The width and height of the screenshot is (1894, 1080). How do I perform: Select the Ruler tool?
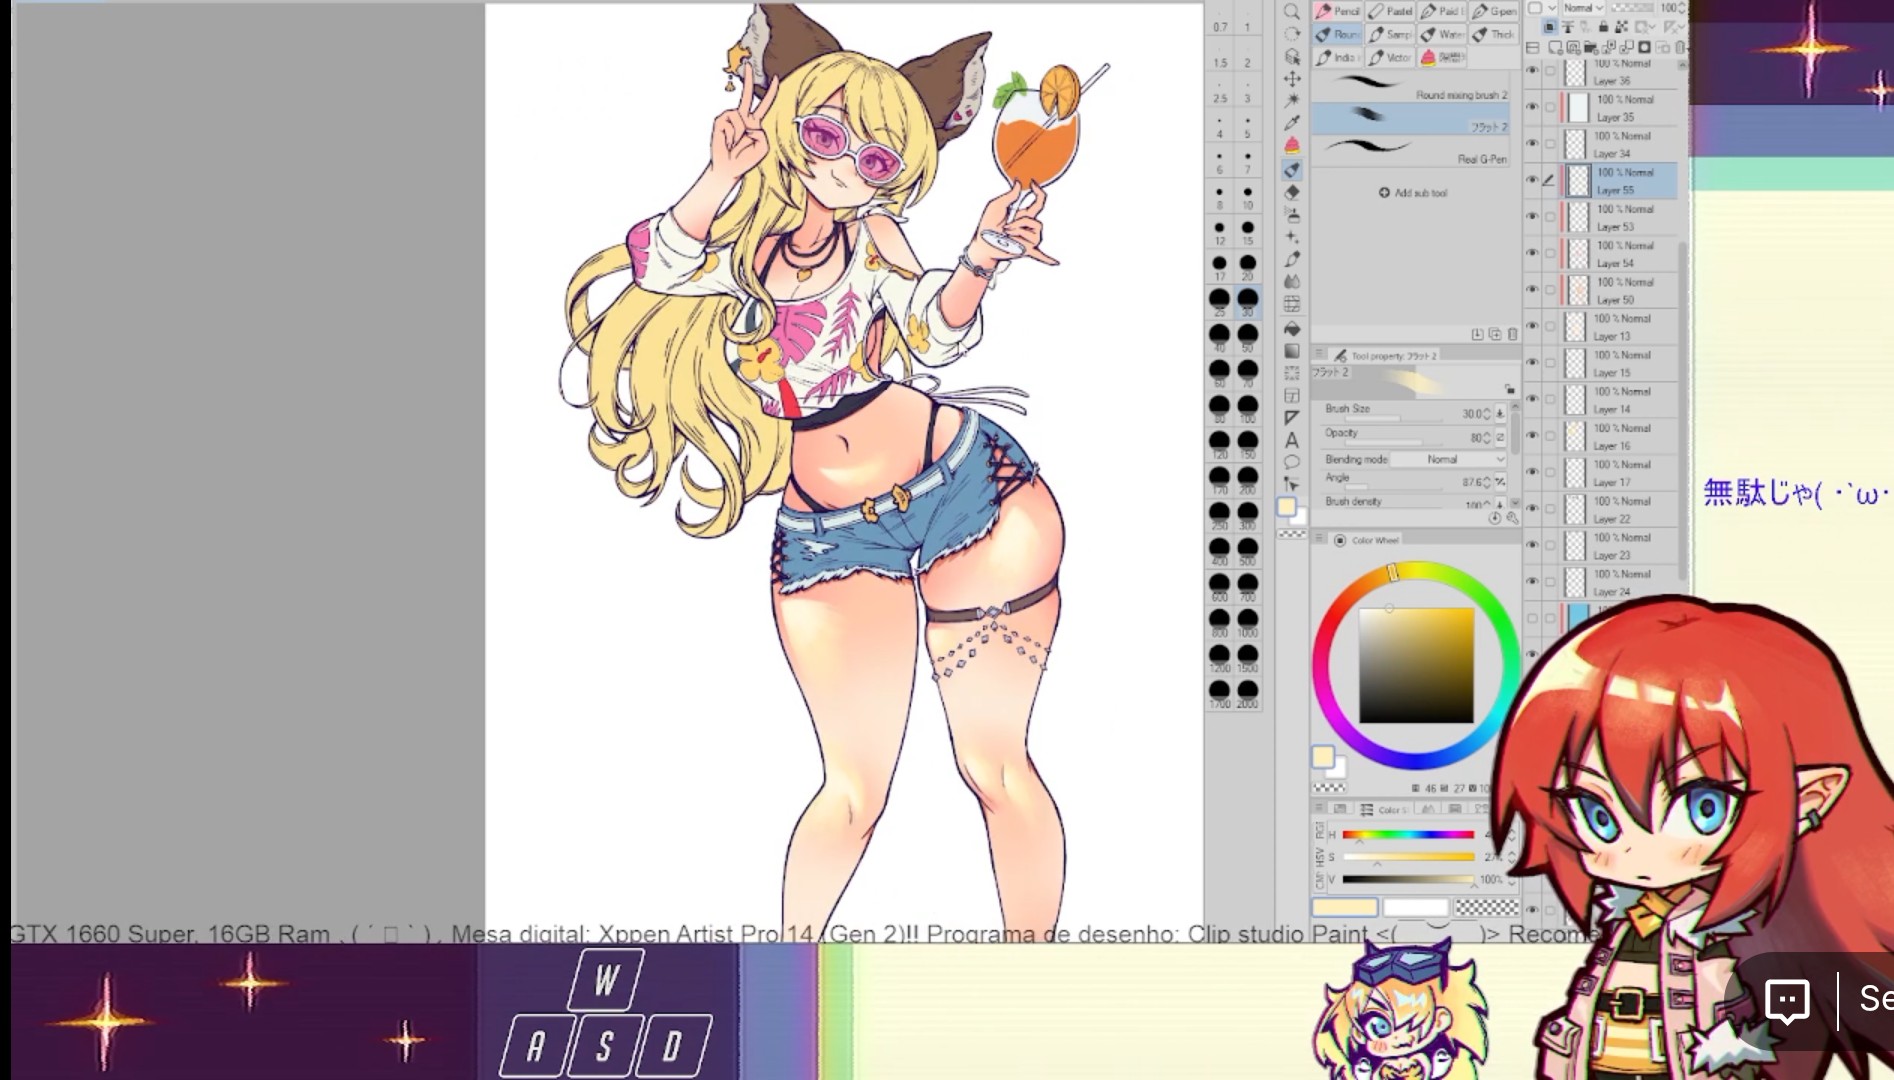1292,418
